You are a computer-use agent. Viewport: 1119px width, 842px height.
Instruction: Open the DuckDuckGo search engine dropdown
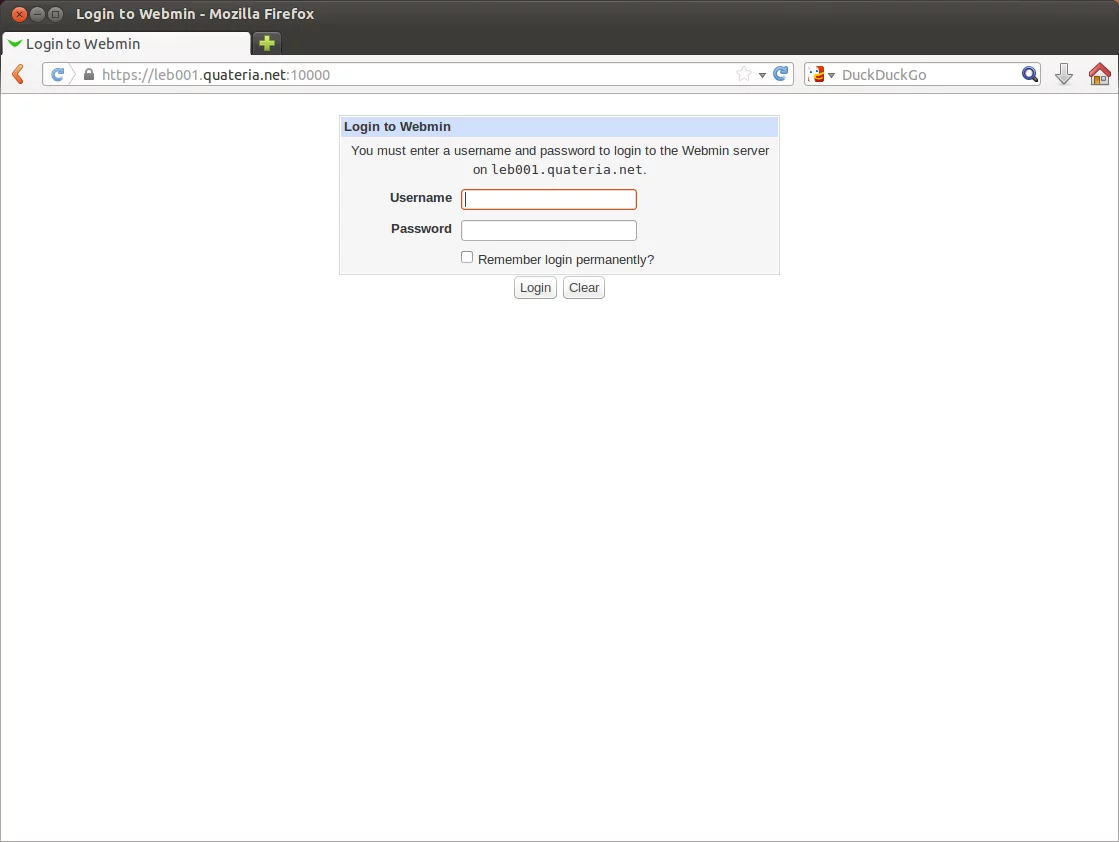[x=822, y=75]
